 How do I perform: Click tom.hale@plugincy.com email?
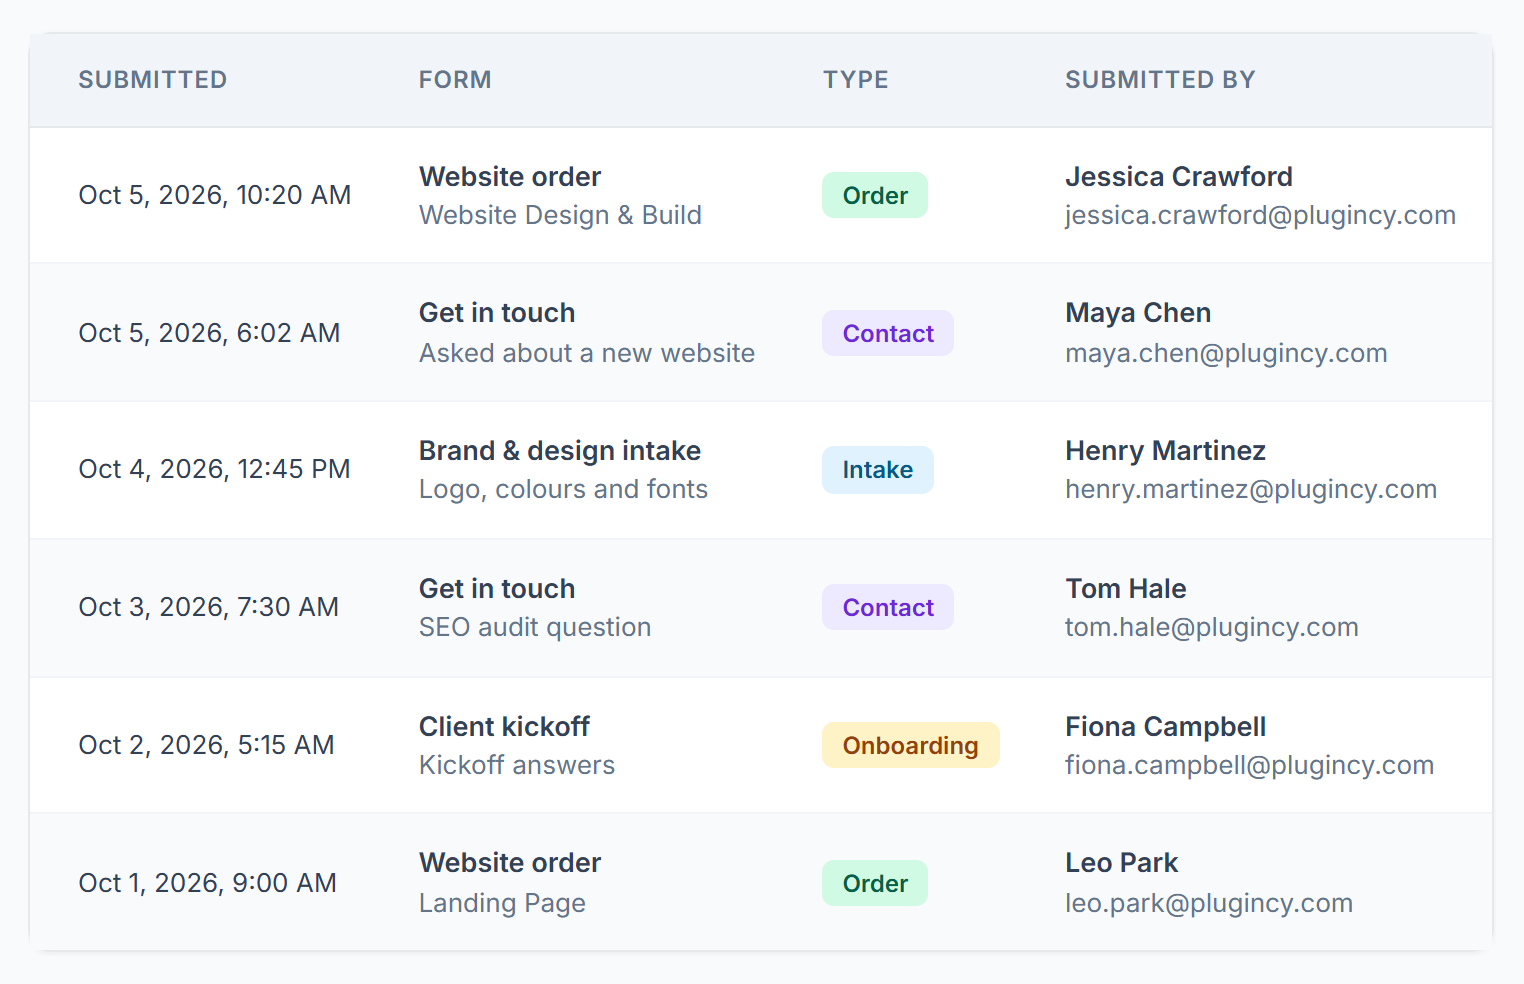point(1212,627)
